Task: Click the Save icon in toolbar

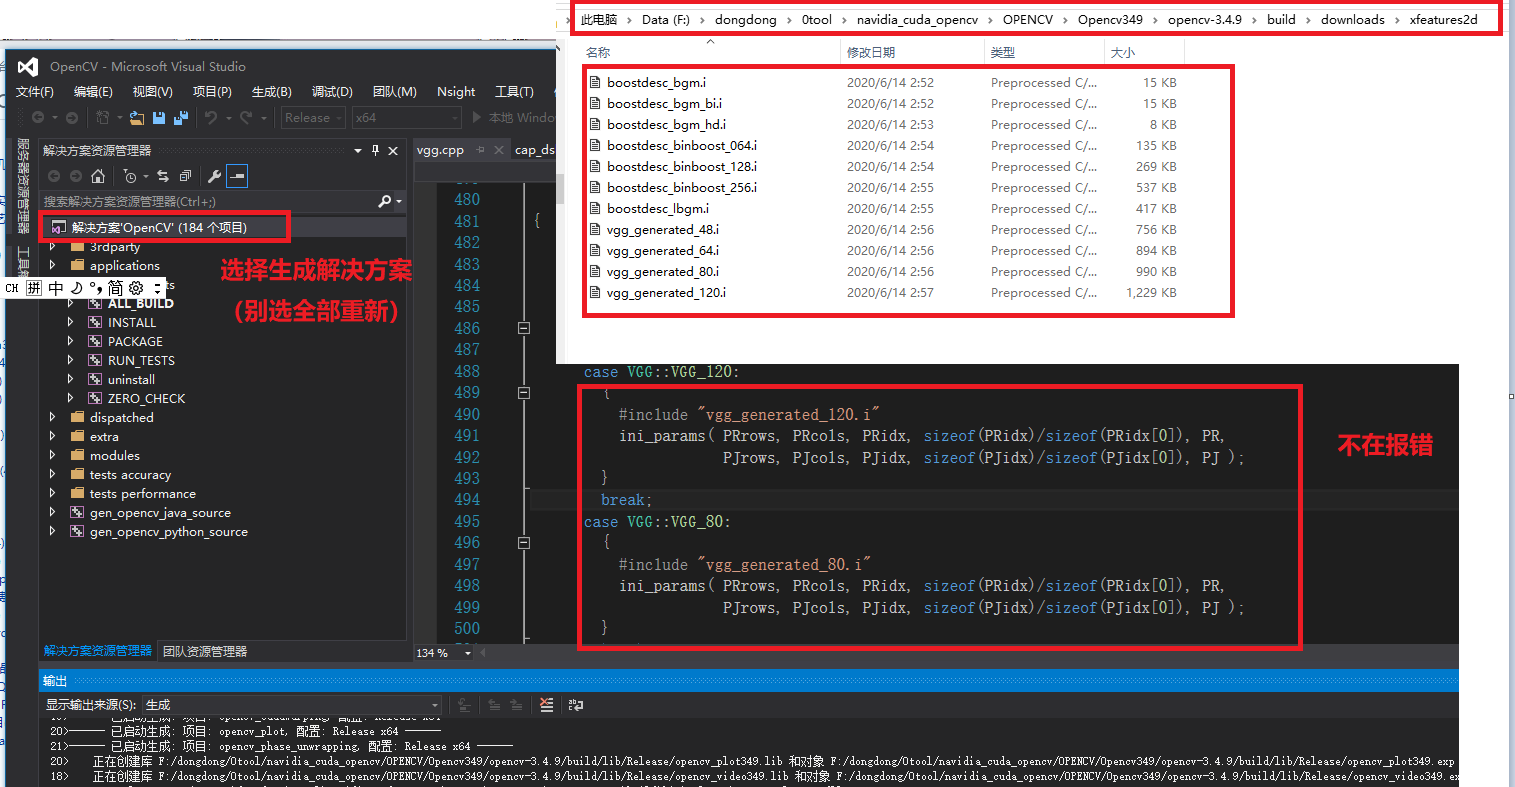Action: 158,118
